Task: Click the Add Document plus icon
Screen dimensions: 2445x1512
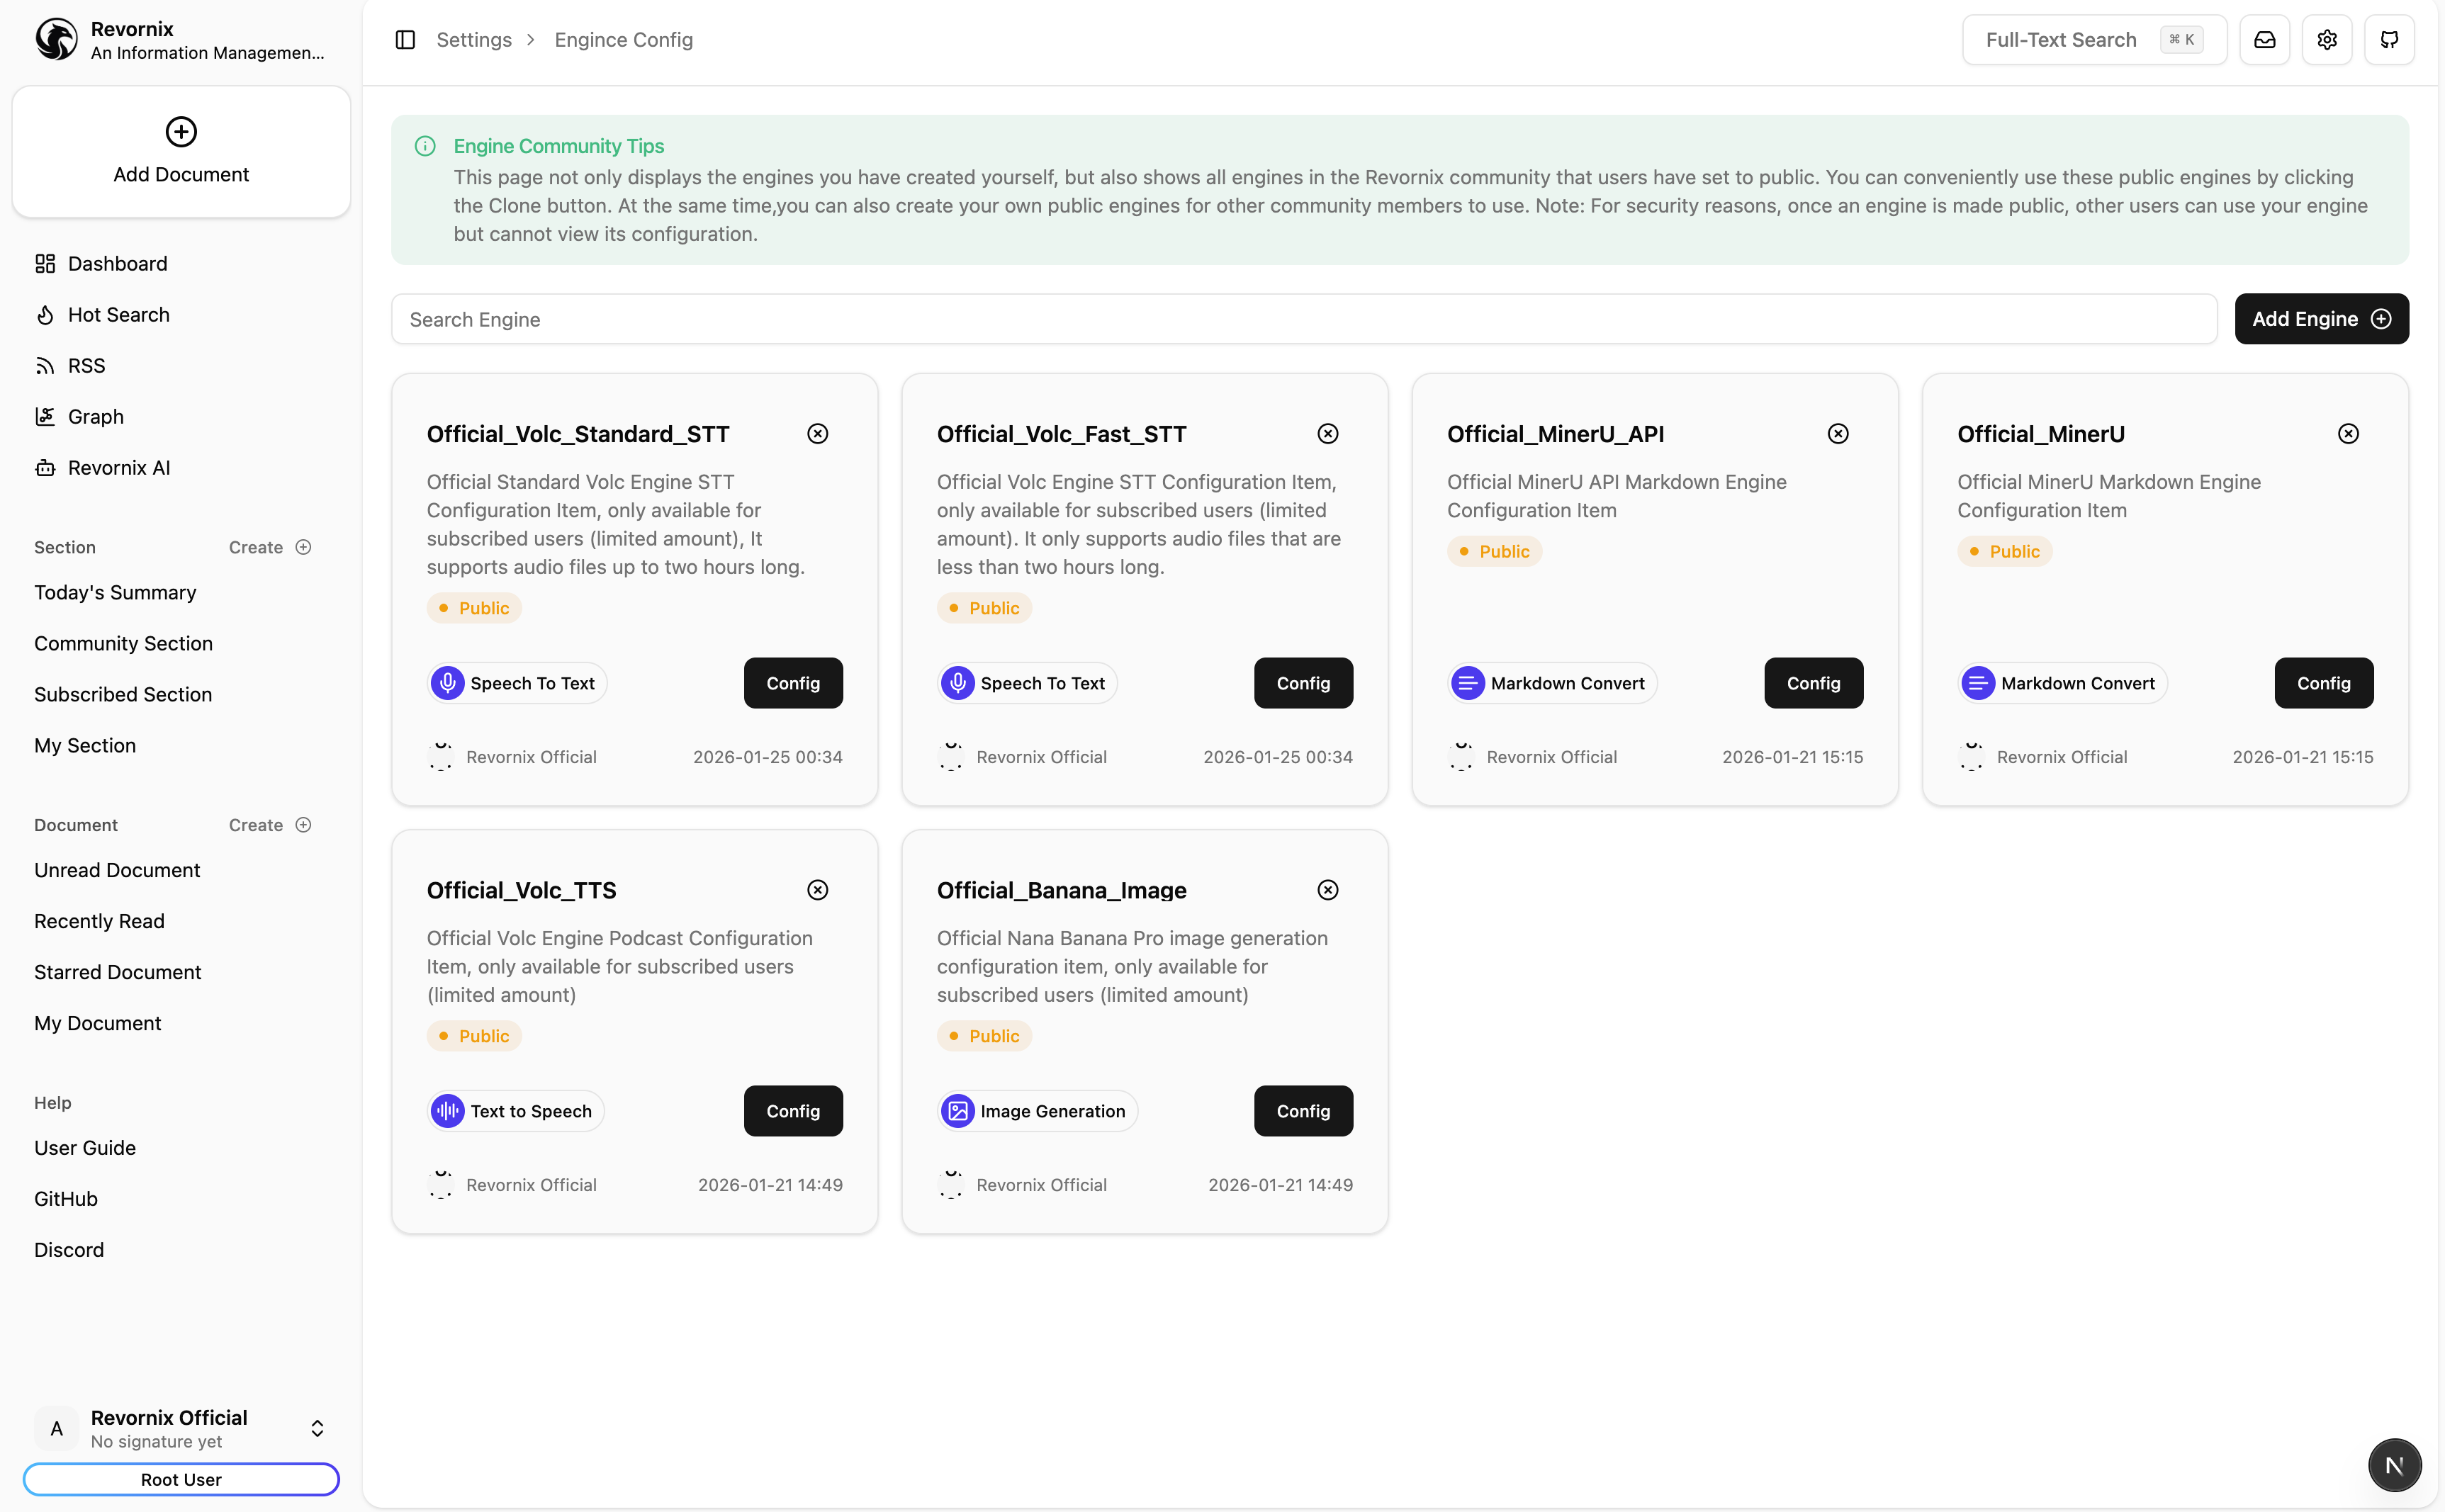Action: [181, 132]
